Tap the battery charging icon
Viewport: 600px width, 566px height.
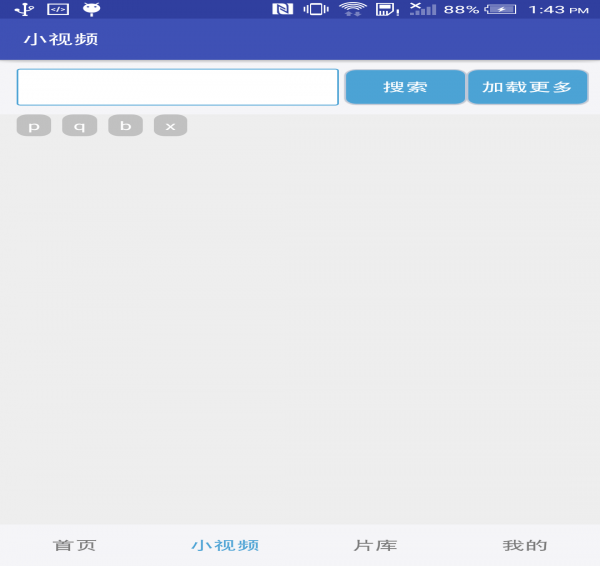[x=501, y=9]
